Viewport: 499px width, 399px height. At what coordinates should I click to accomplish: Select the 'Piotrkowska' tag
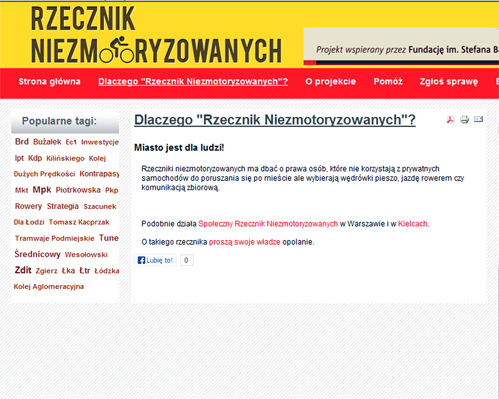78,190
